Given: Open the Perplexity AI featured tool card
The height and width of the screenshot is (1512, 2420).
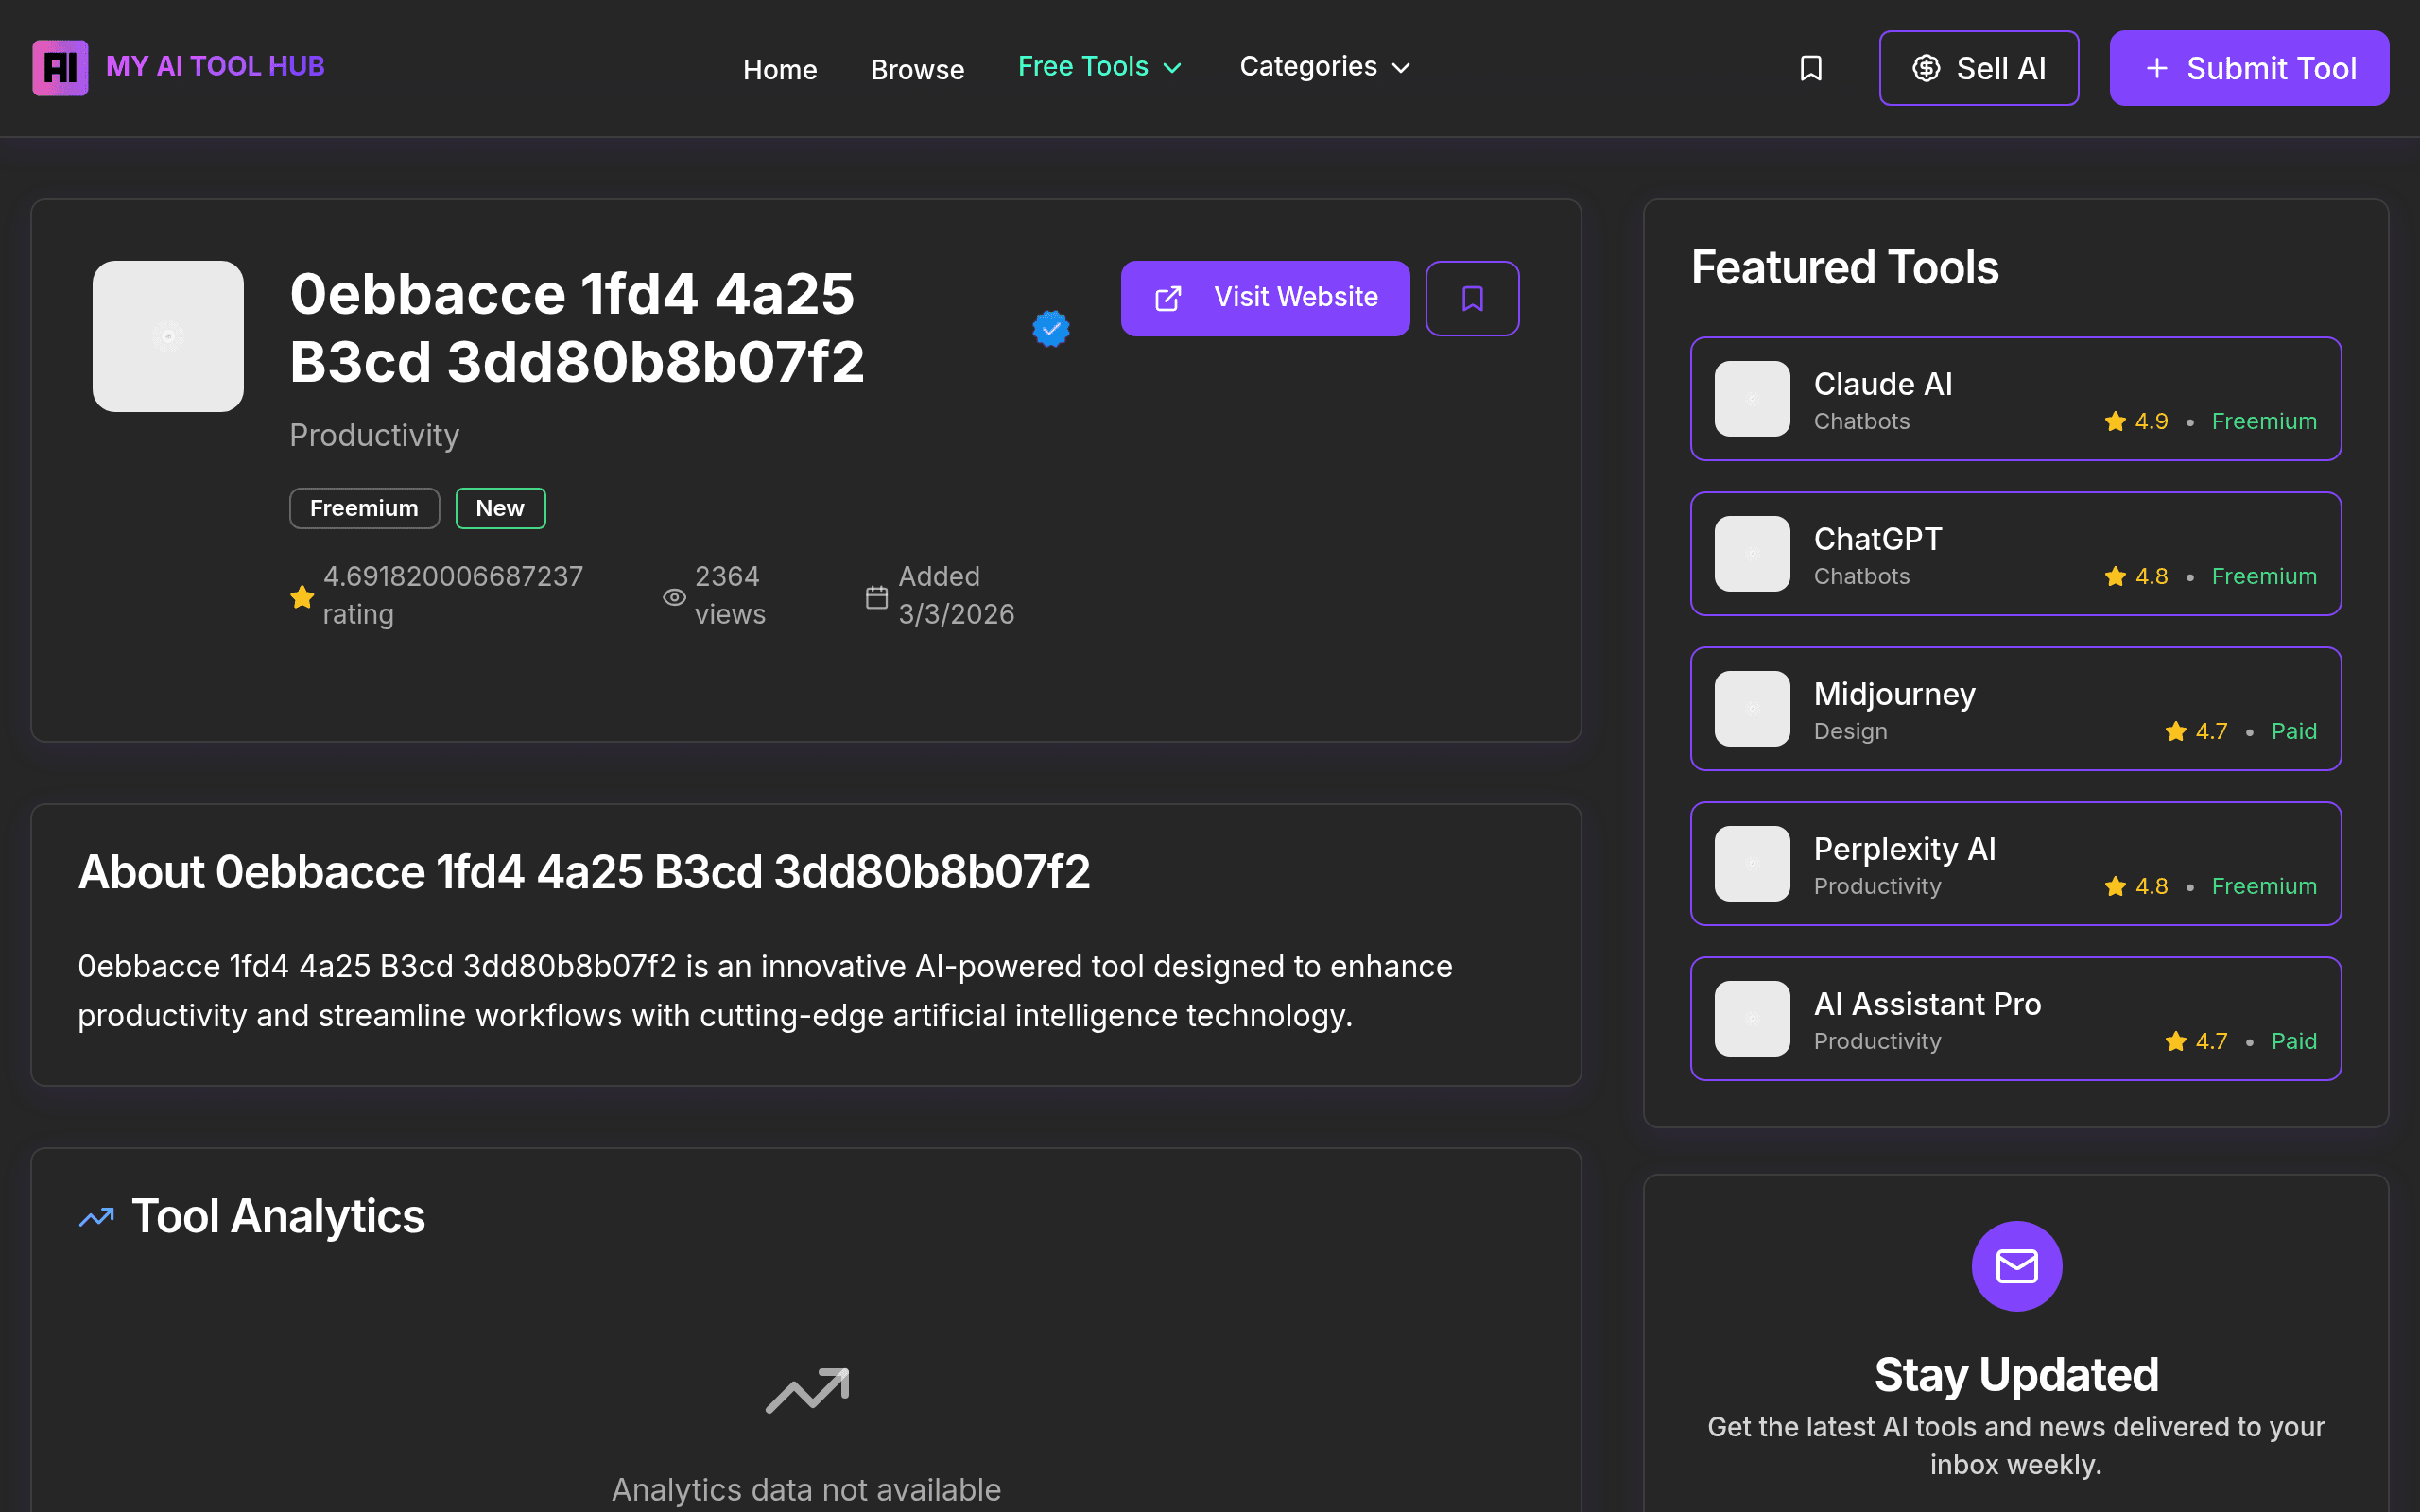Looking at the screenshot, I should click(x=2015, y=864).
